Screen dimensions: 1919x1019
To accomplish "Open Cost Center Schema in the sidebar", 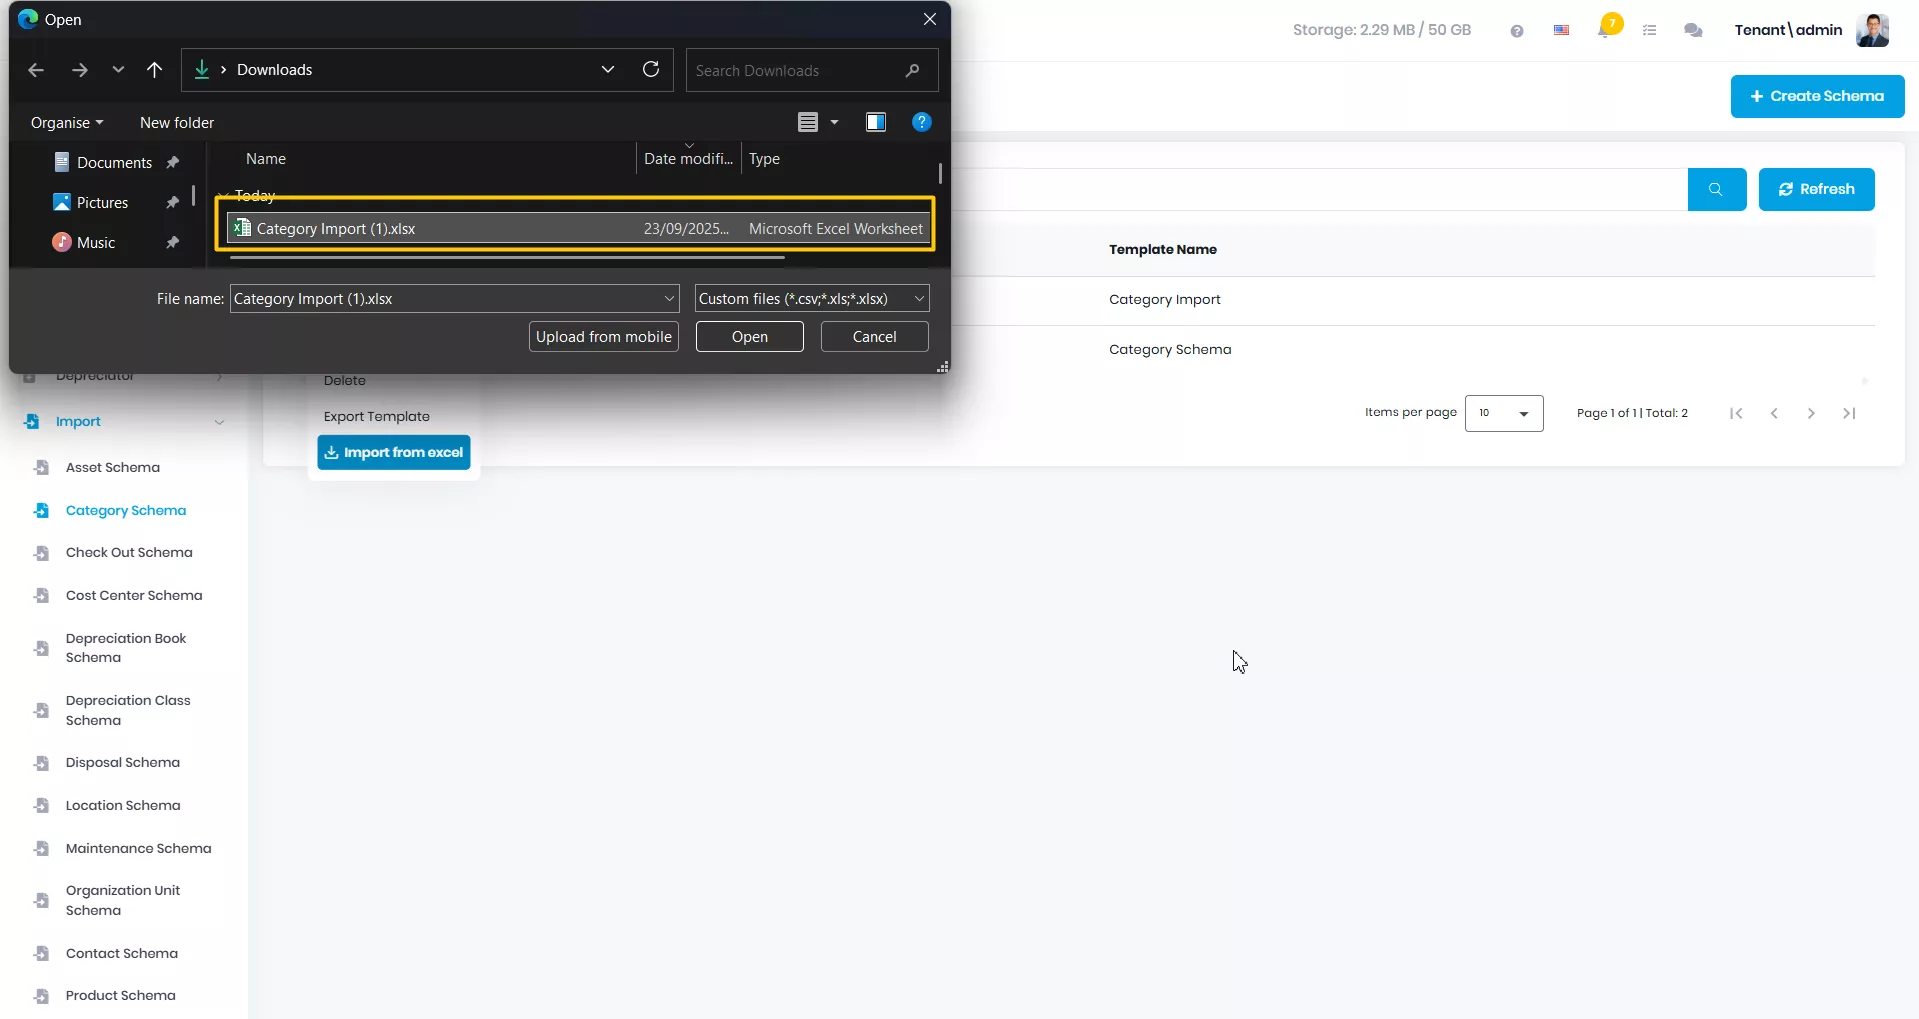I will 134,596.
